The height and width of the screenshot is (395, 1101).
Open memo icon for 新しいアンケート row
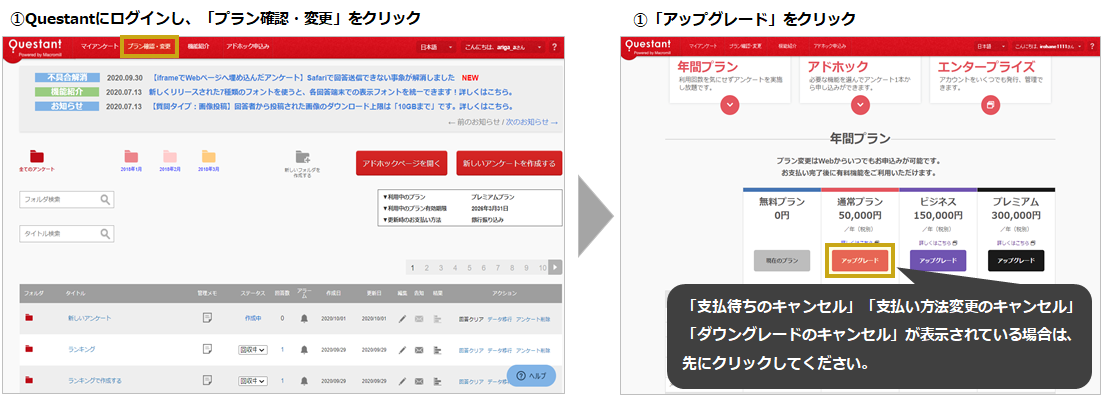point(207,318)
